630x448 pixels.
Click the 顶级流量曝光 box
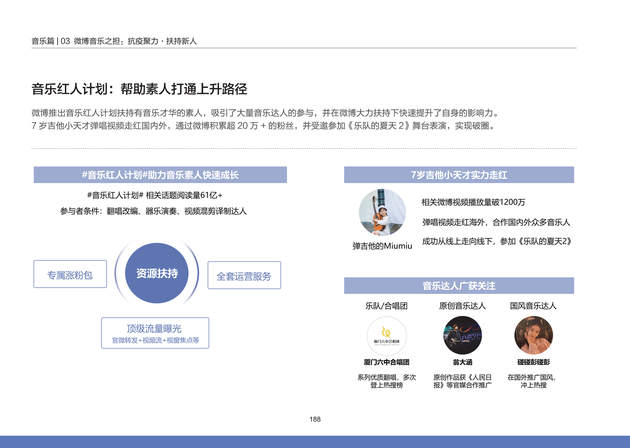click(155, 333)
